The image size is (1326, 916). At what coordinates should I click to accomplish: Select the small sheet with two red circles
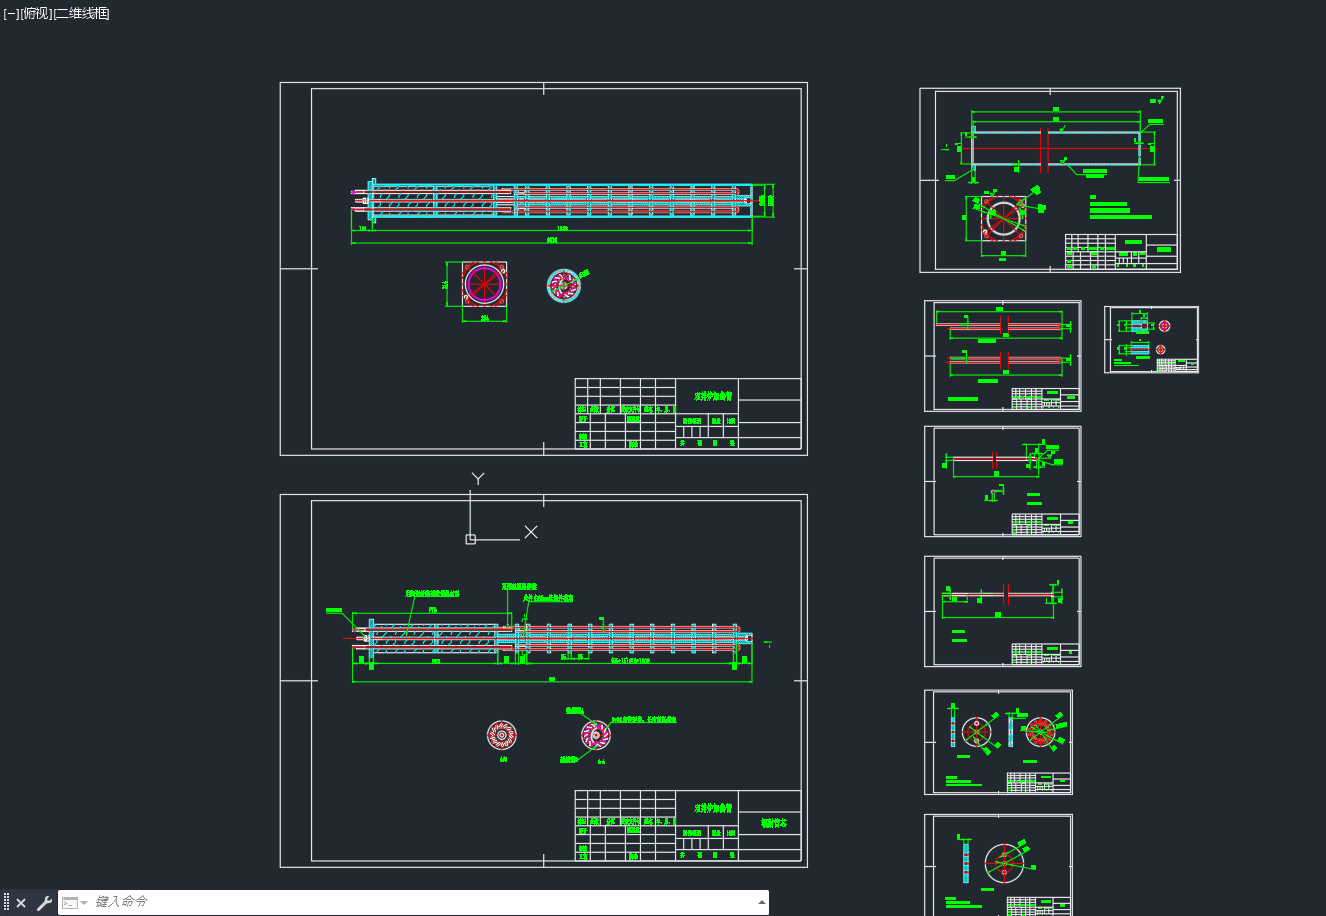[x=1151, y=340]
